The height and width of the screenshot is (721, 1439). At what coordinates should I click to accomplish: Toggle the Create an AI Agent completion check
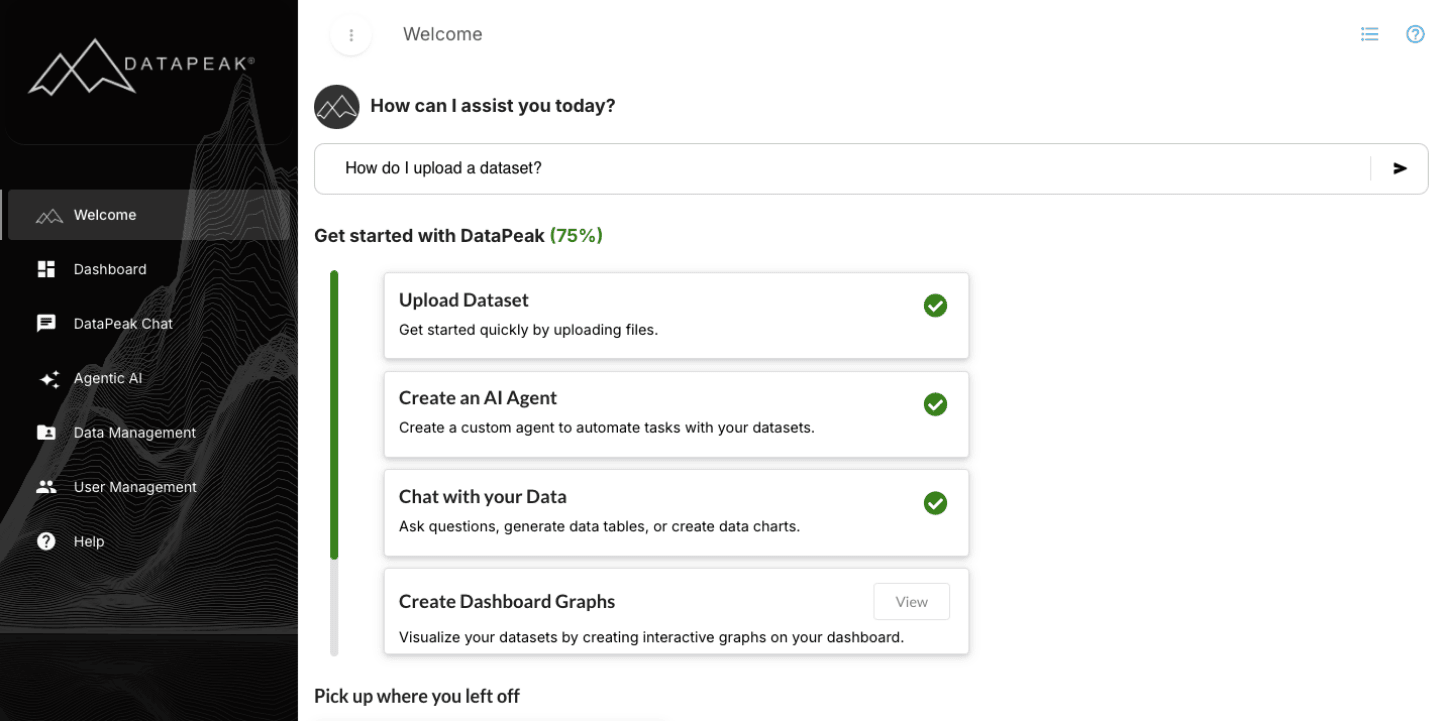click(x=935, y=404)
